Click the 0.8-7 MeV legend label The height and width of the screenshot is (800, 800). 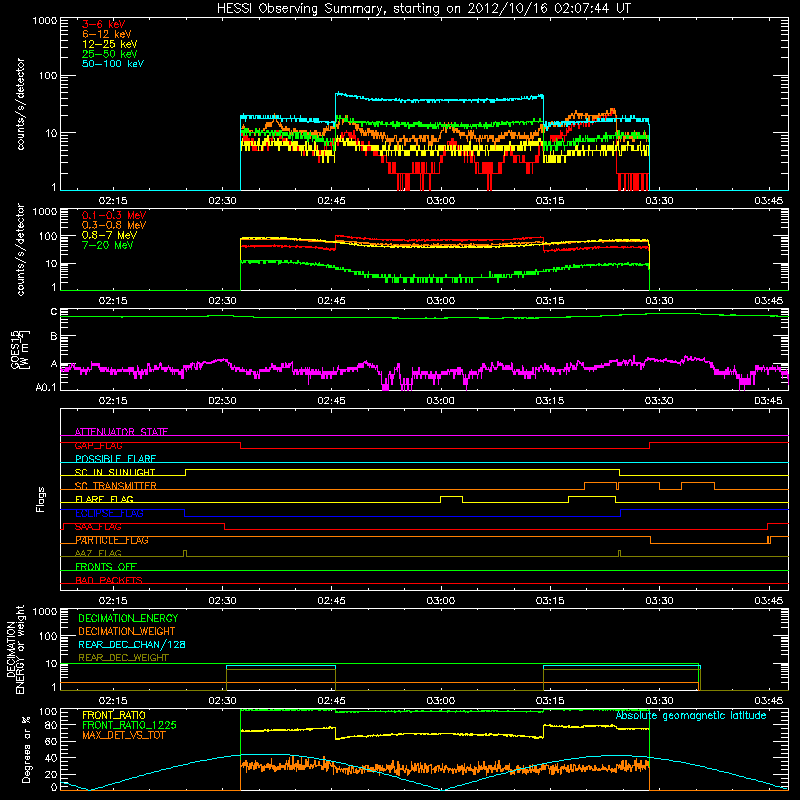[x=110, y=235]
